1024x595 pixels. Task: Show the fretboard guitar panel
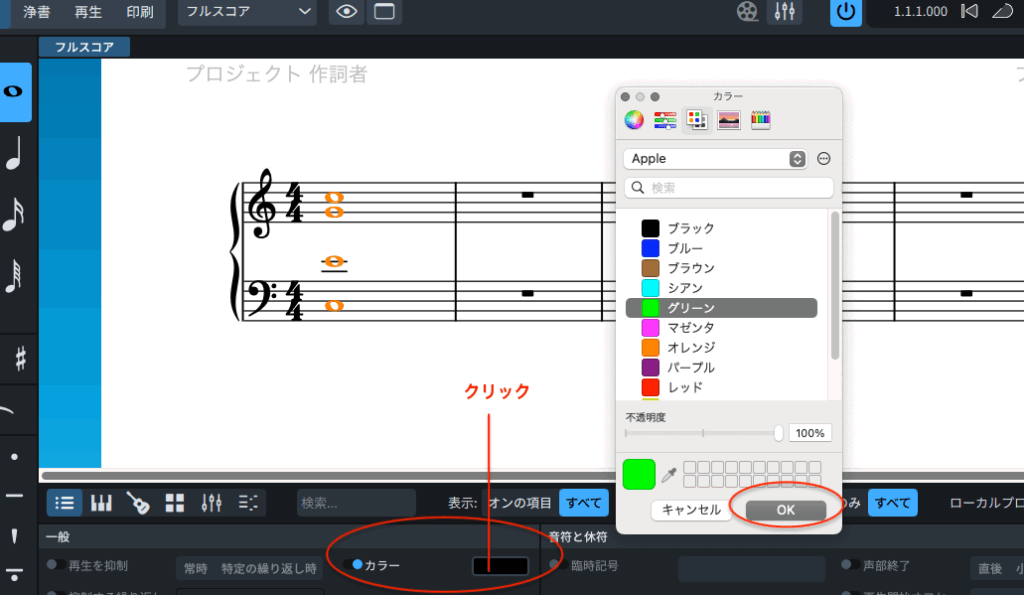tap(138, 503)
